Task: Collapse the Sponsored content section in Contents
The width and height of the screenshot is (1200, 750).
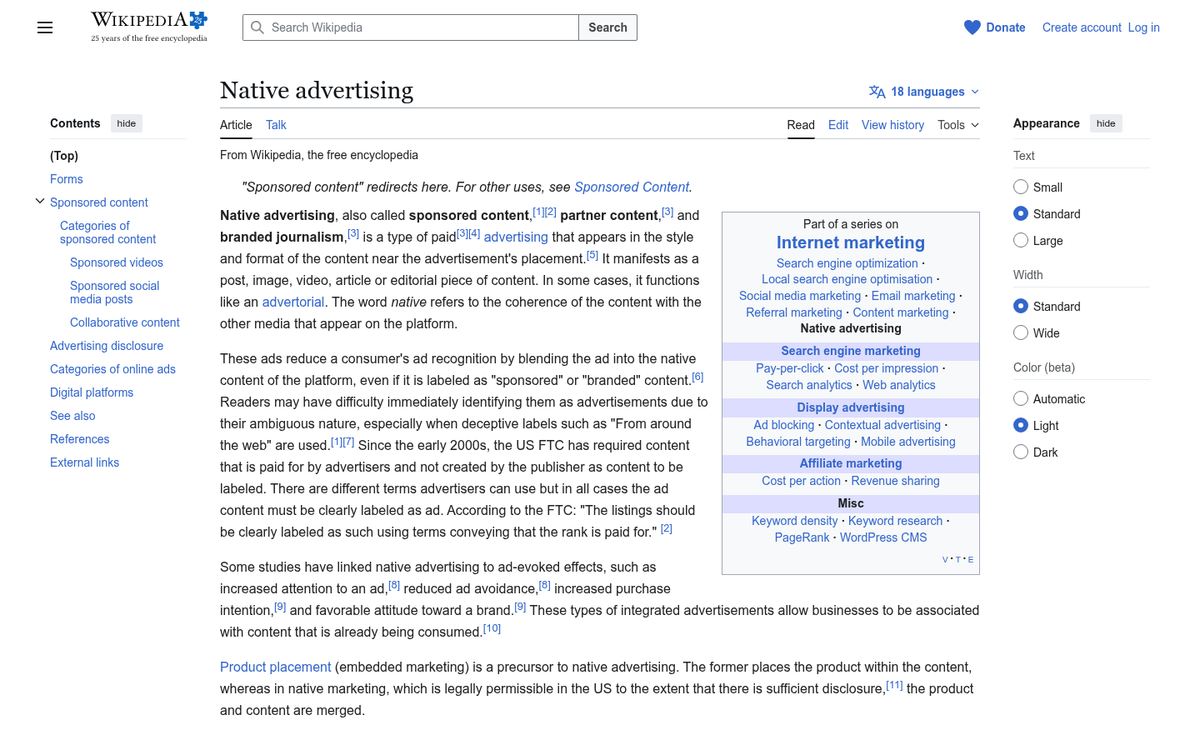Action: (40, 201)
